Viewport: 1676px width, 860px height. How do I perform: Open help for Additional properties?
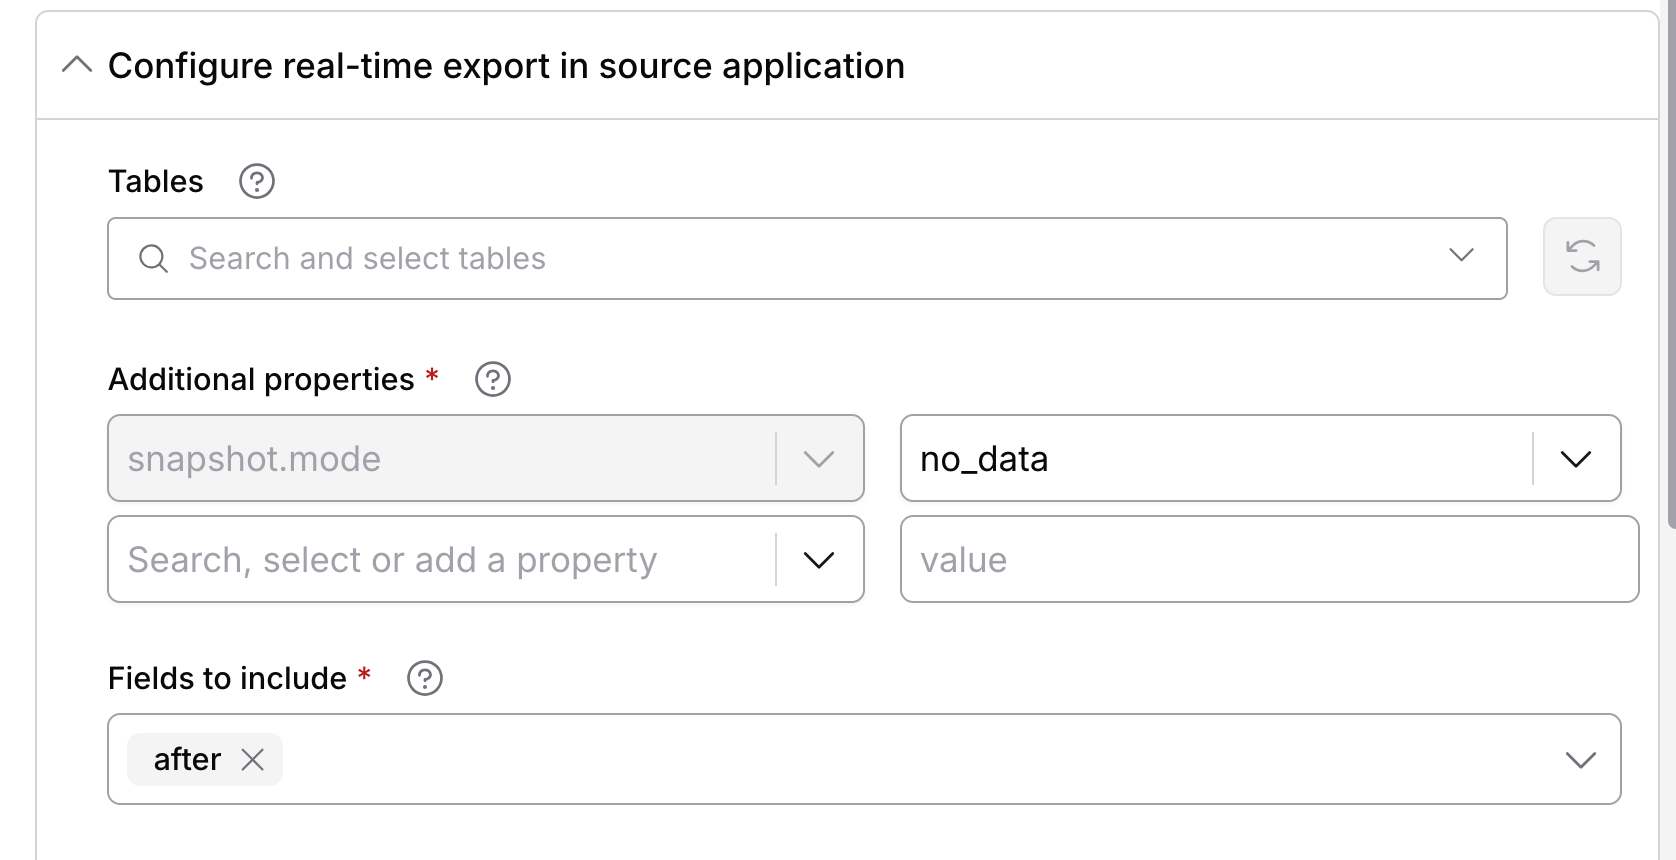point(493,379)
